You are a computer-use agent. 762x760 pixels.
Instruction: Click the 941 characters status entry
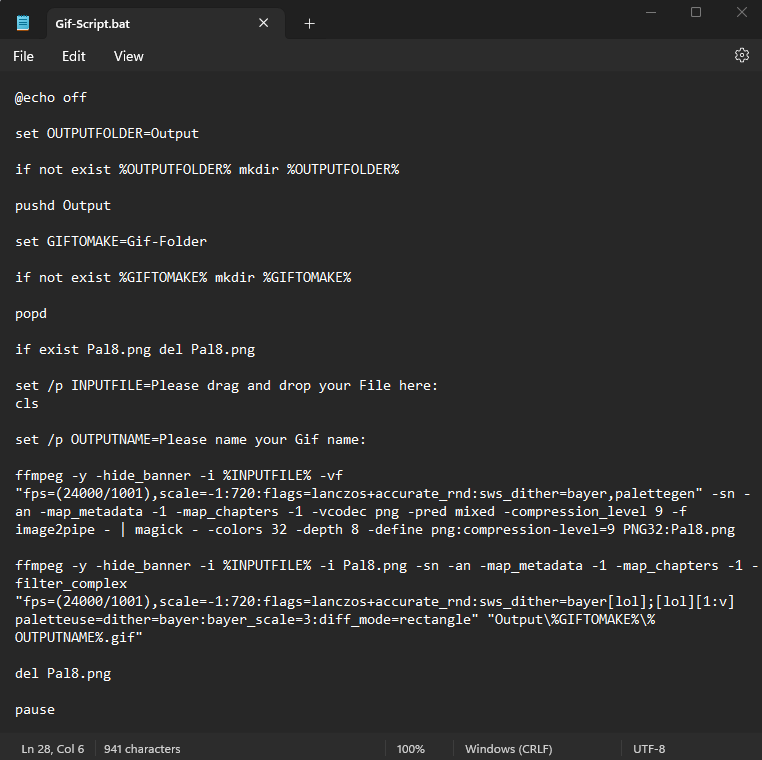click(x=142, y=749)
